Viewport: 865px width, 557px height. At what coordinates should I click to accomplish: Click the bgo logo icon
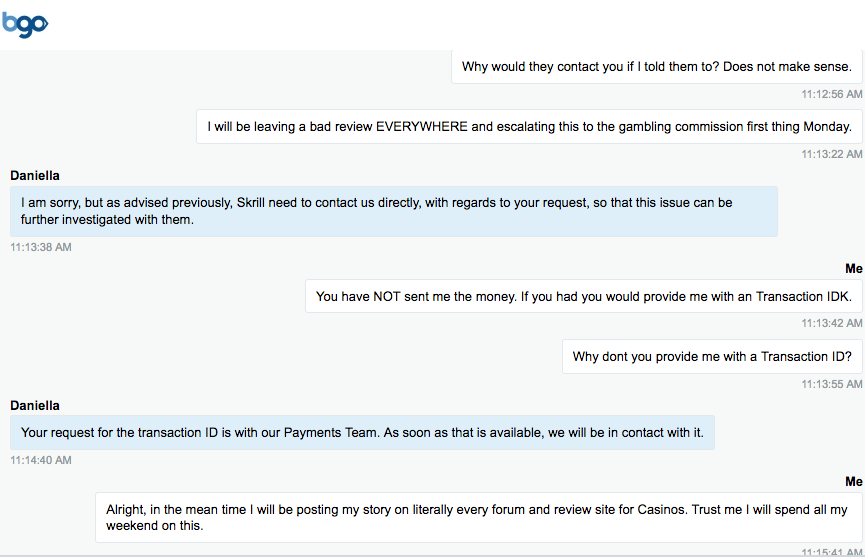[25, 24]
